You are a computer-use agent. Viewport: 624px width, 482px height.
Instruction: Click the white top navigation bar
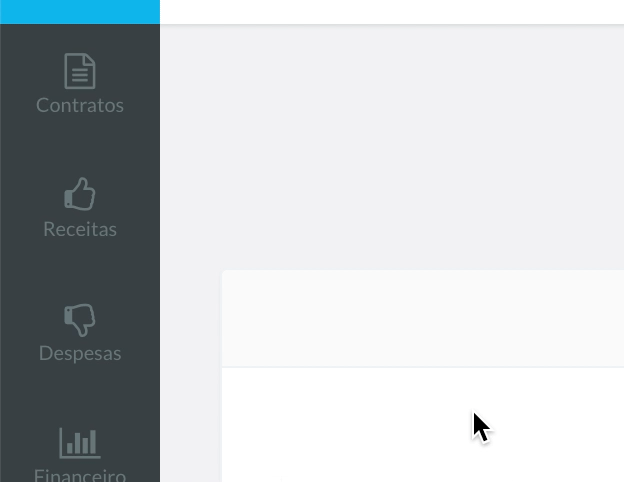(392, 12)
